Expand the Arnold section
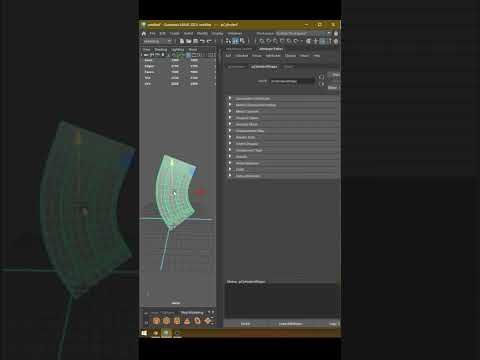480x360 pixels. [283, 157]
